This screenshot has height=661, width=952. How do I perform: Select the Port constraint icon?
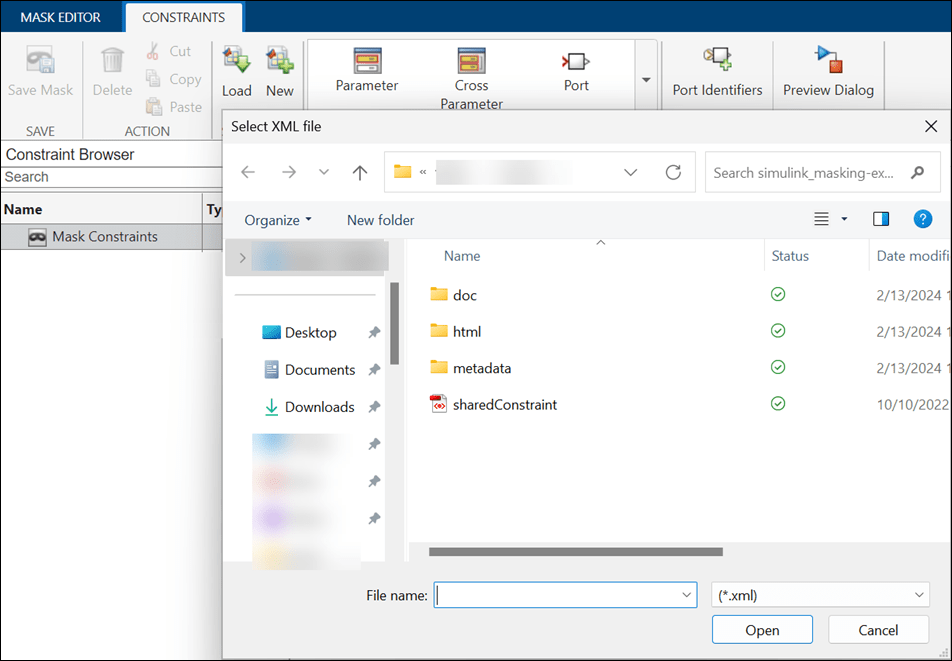coord(576,61)
